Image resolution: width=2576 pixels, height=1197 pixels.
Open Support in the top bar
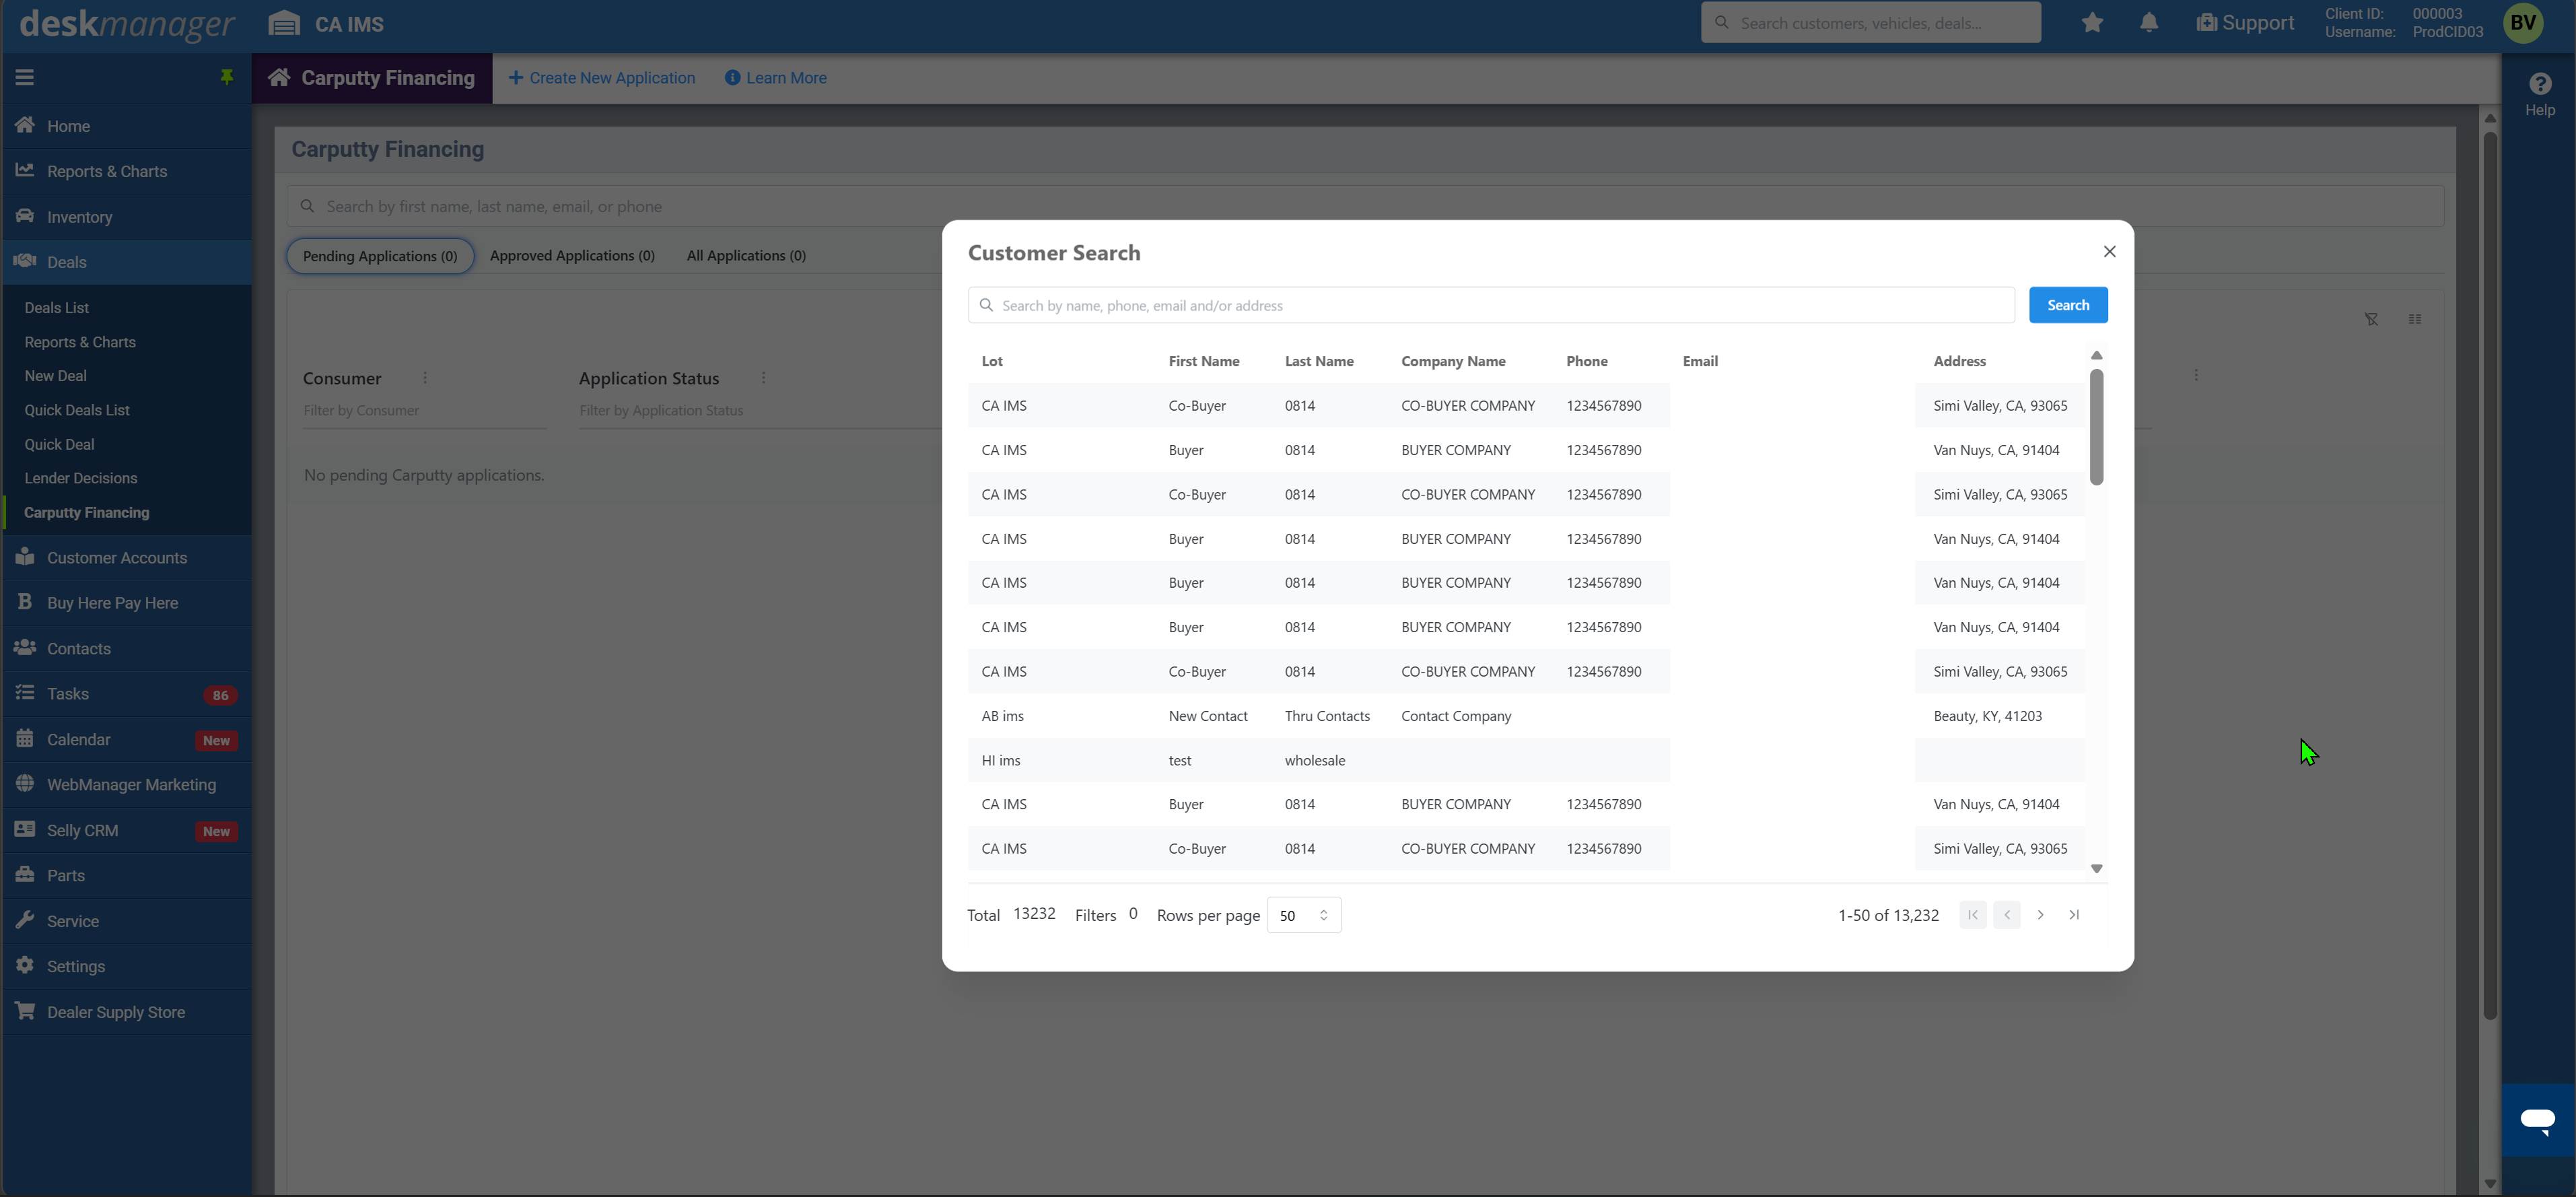click(x=2245, y=23)
